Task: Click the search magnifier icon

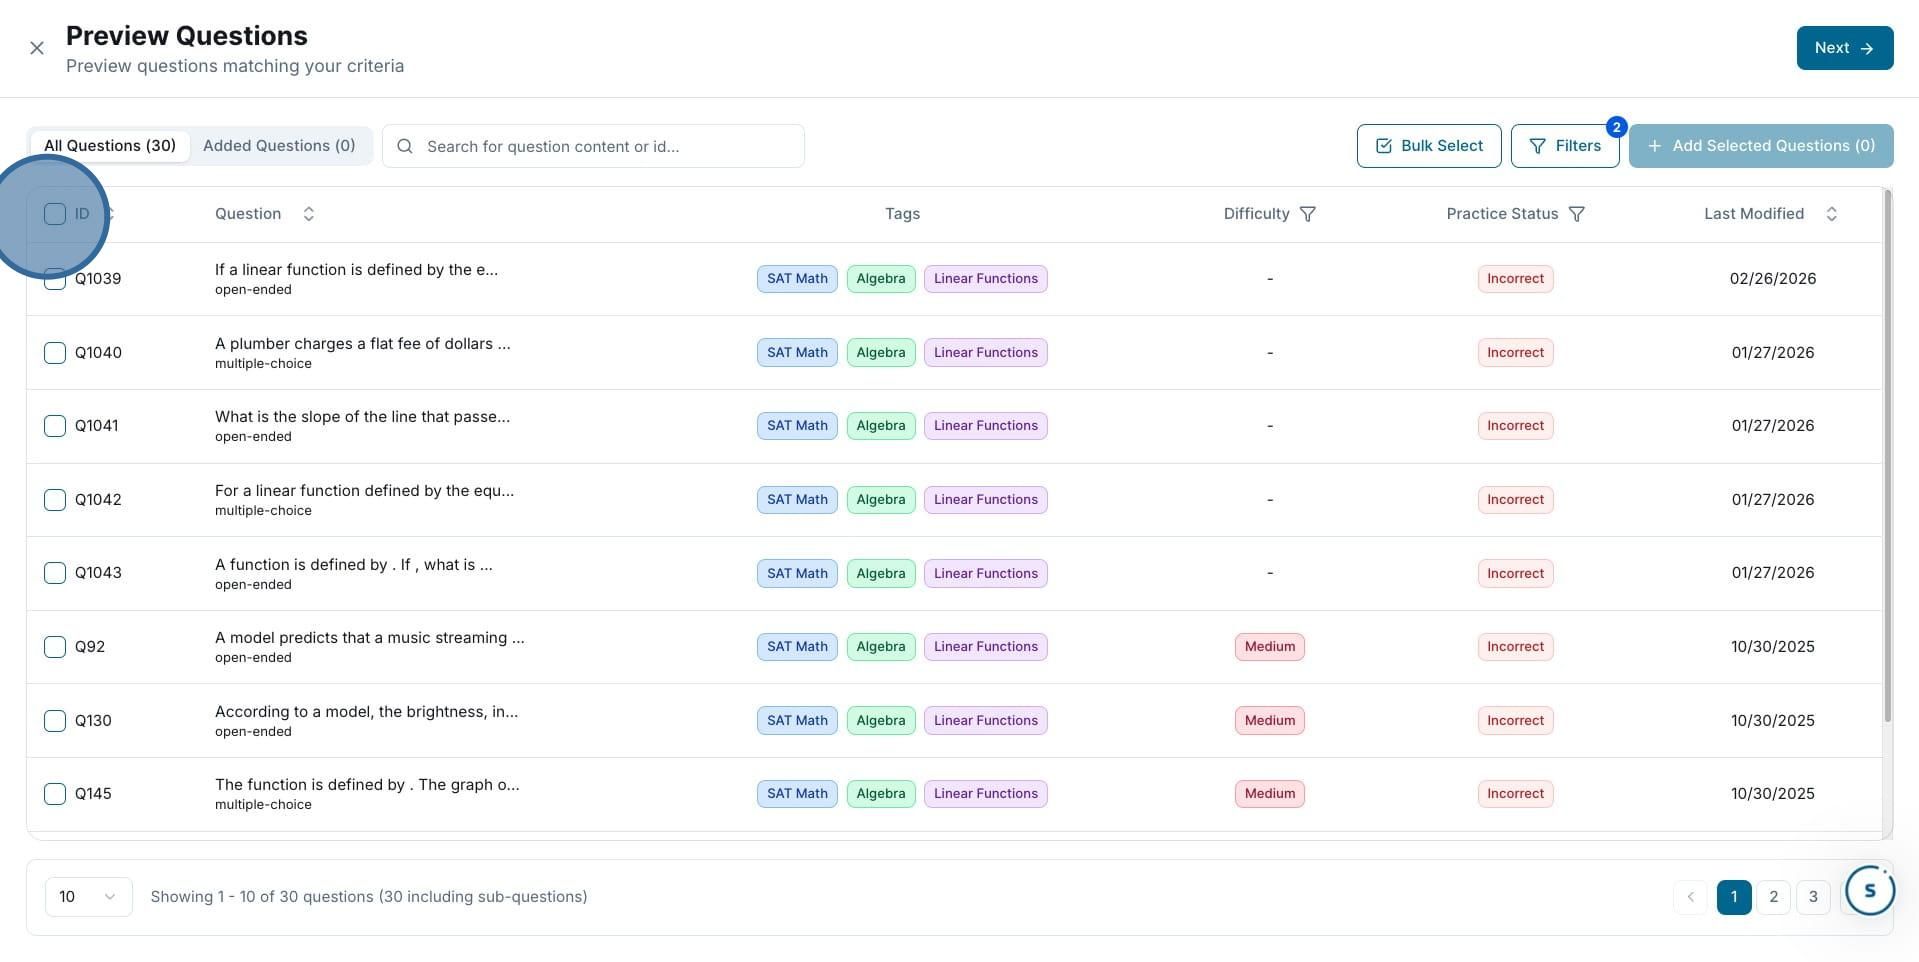Action: click(x=405, y=146)
